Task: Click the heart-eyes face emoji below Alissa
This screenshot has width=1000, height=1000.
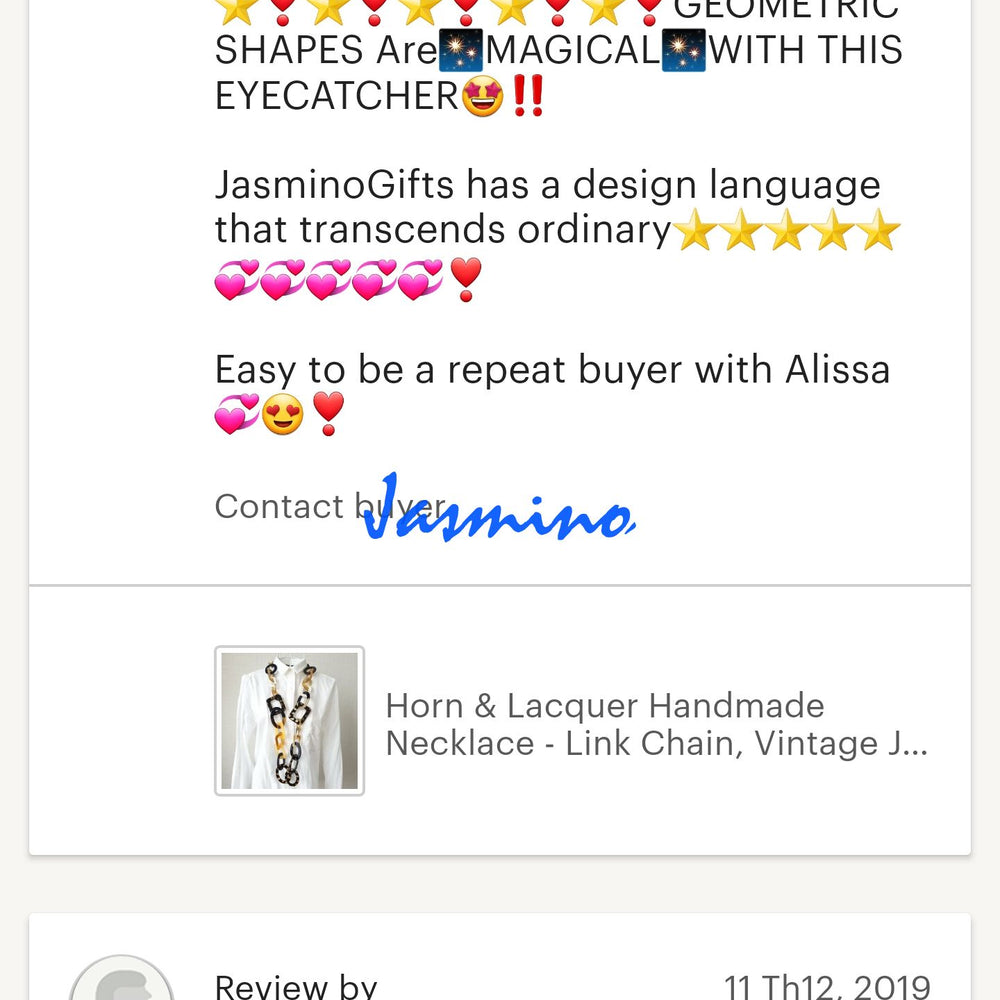Action: pyautogui.click(x=283, y=413)
